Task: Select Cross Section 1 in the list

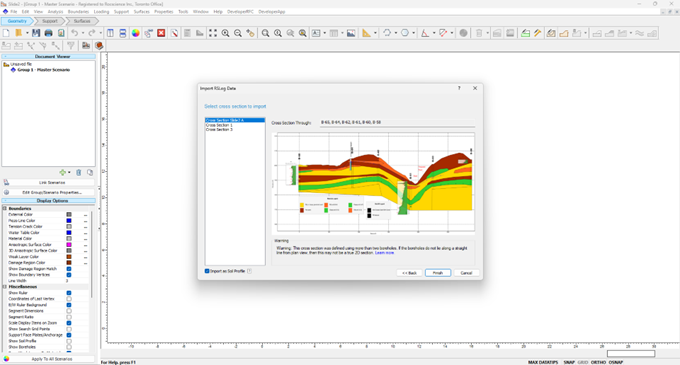Action: tap(219, 125)
